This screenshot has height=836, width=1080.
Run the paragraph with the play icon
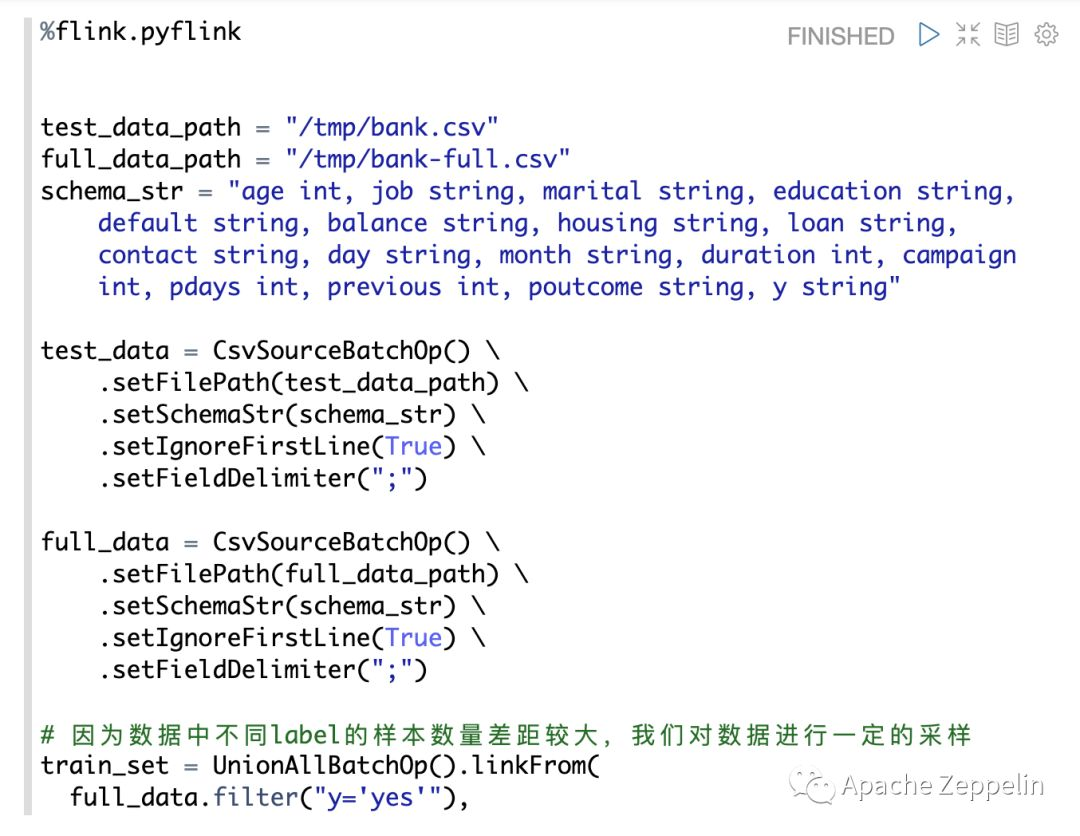(928, 34)
